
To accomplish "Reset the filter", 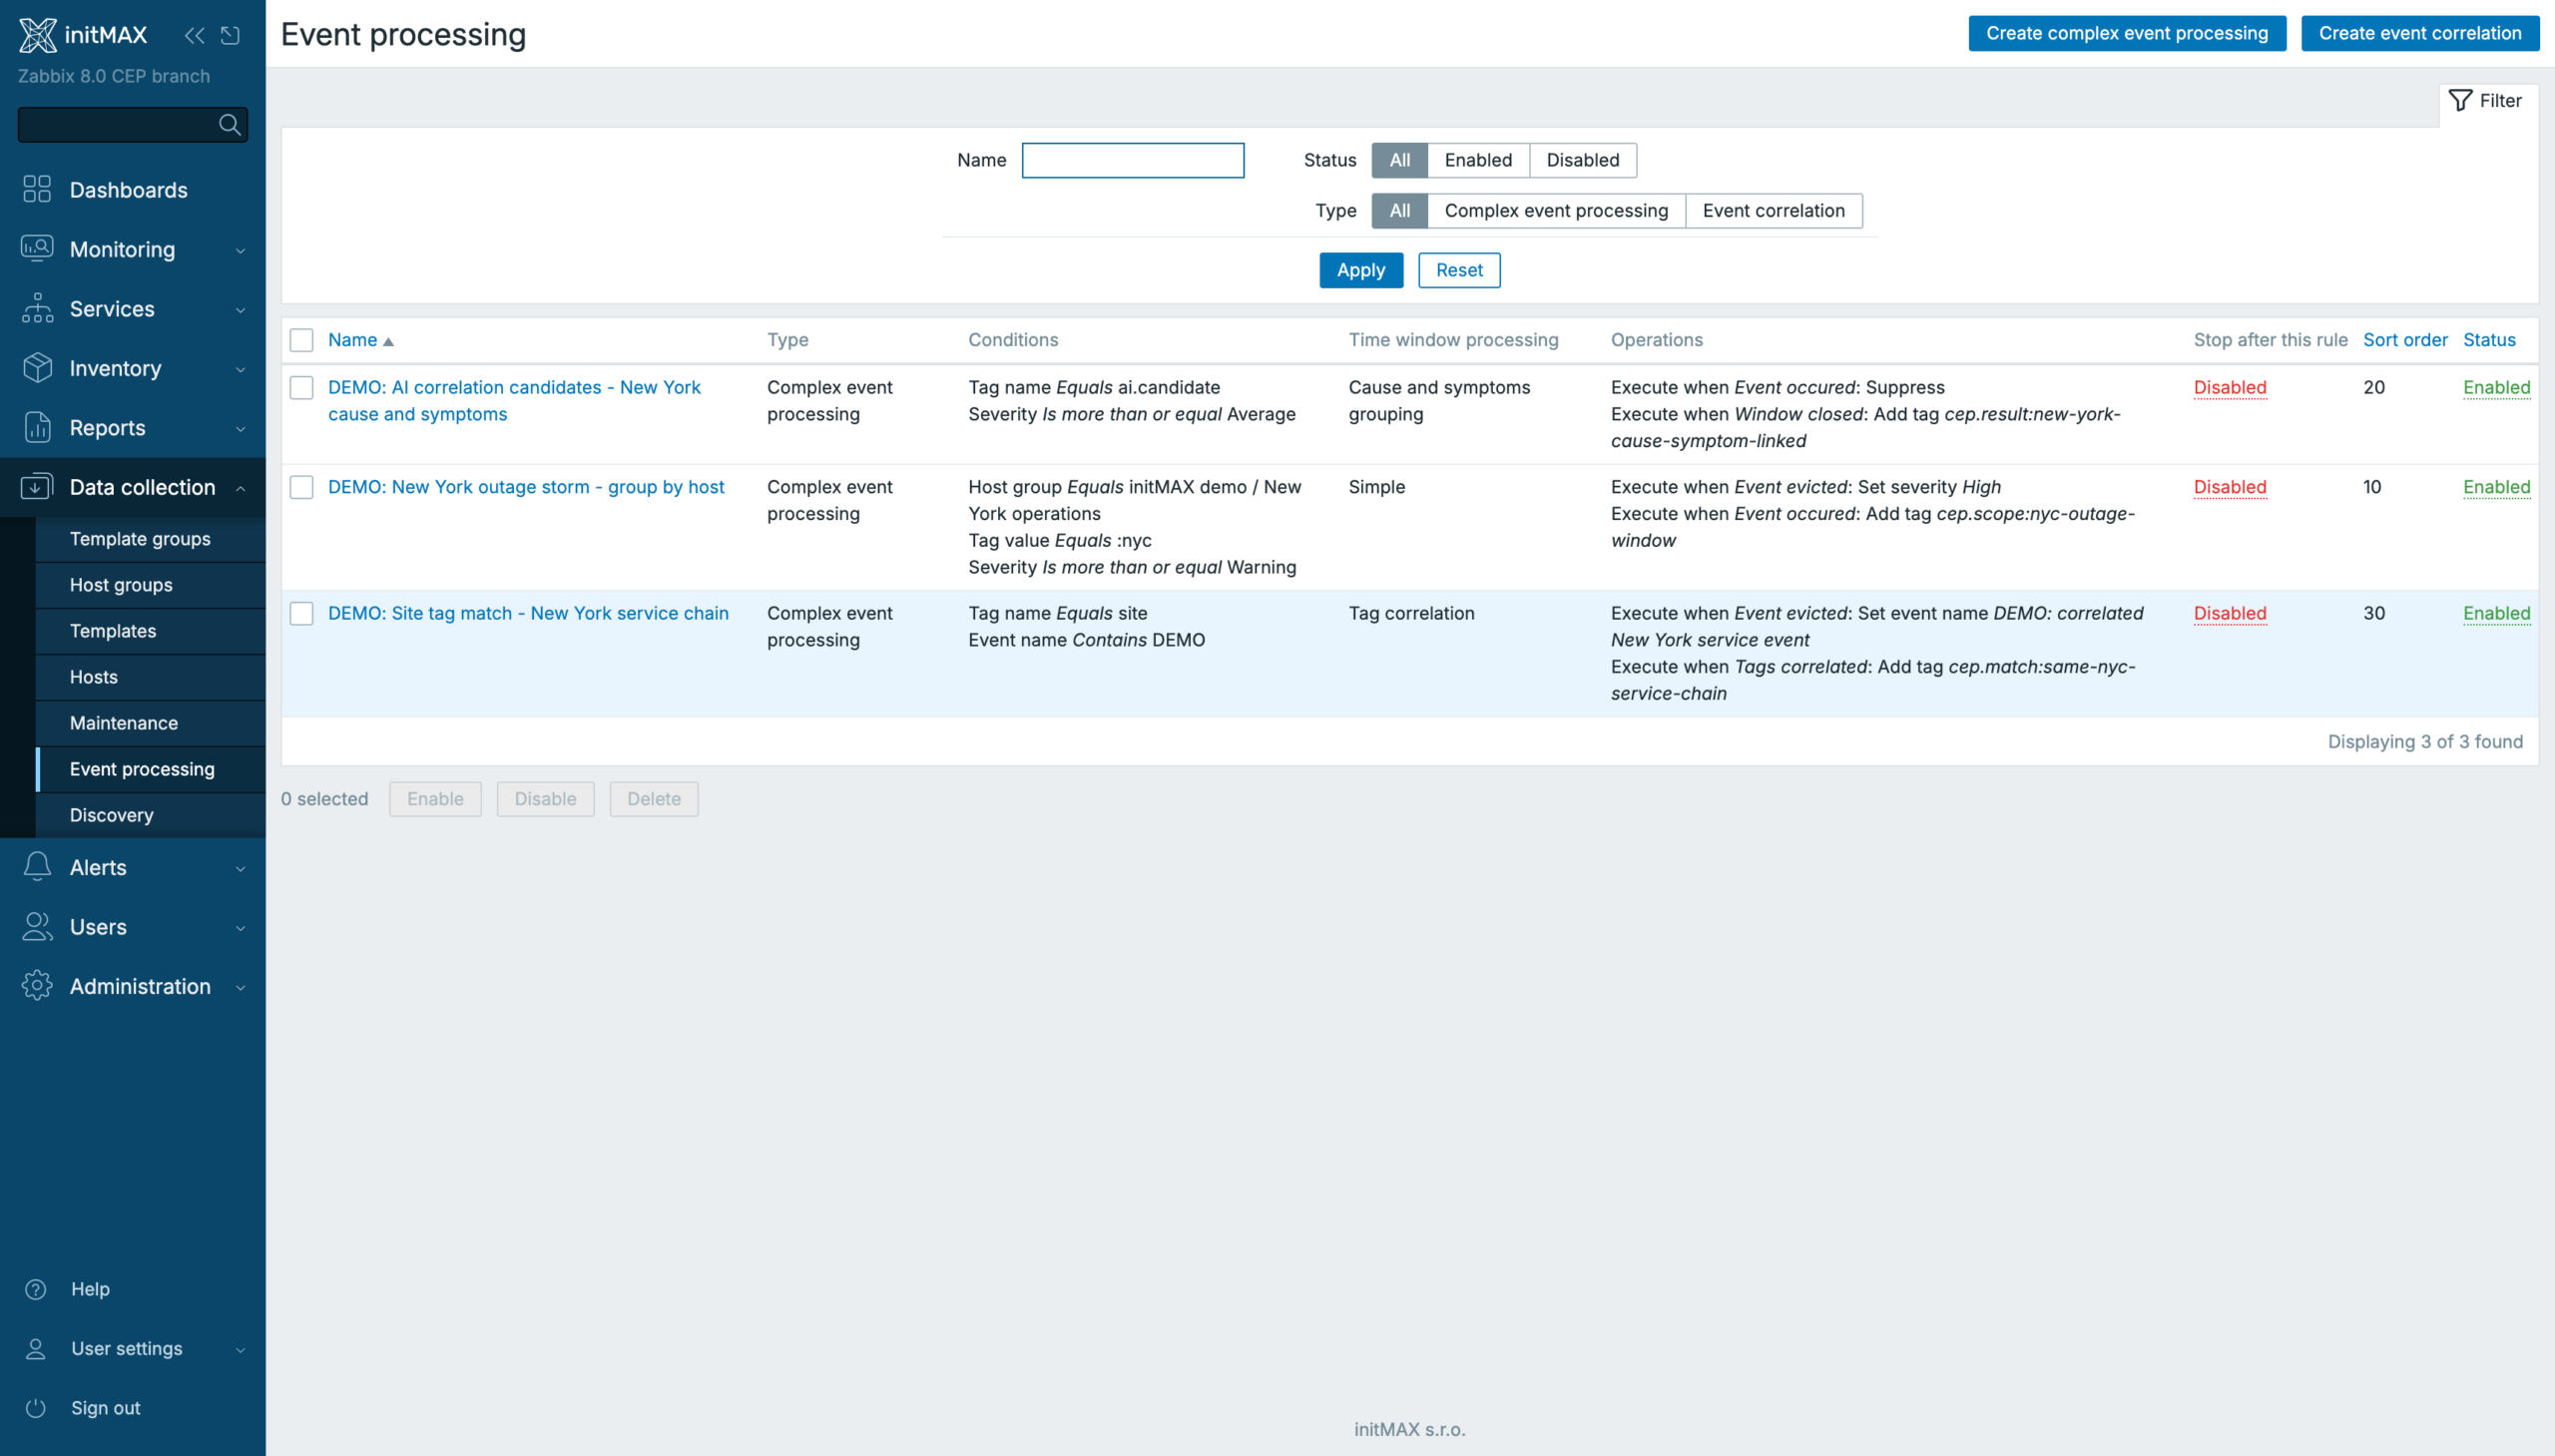I will pyautogui.click(x=1458, y=270).
